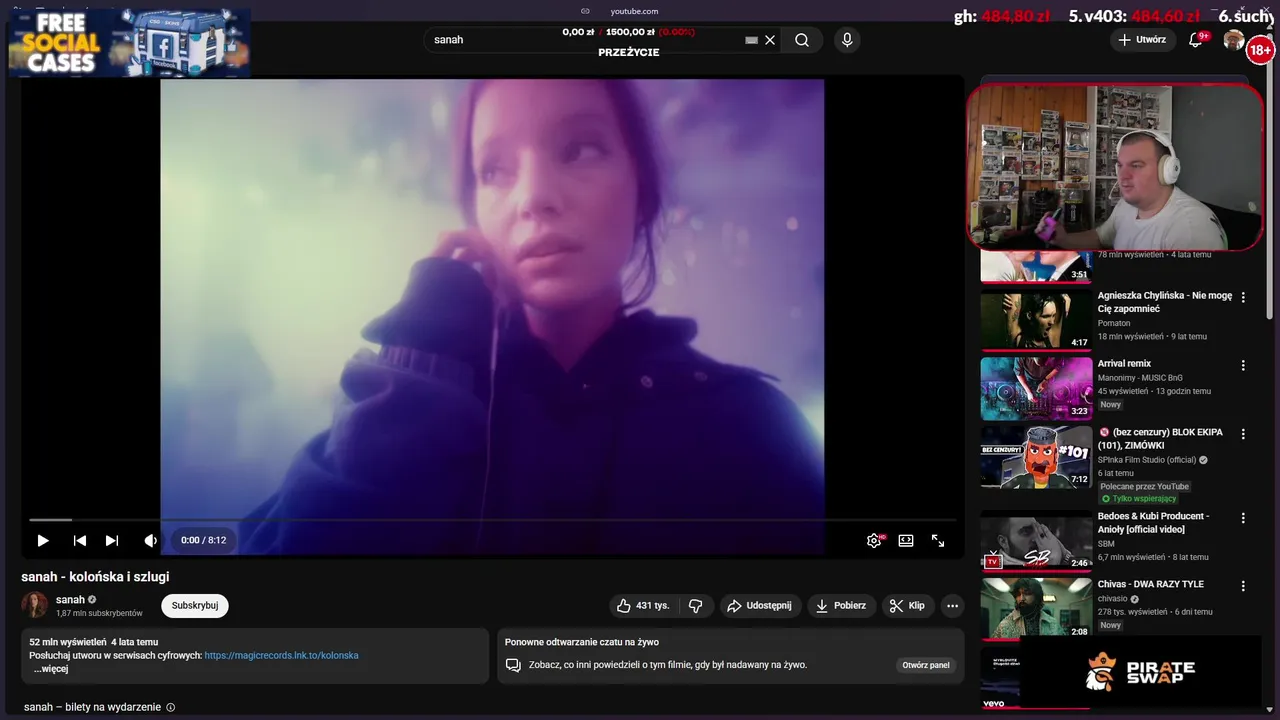Click the 0:00 / 8:12 time display

coord(204,540)
